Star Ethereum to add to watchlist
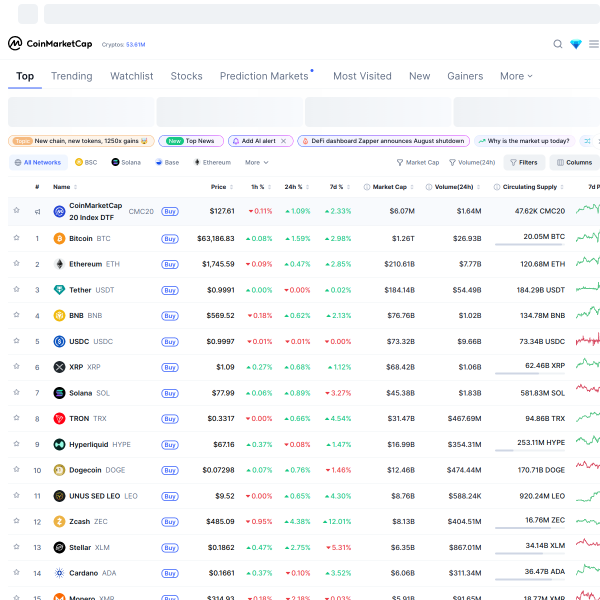Viewport: 600px width, 600px height. (x=16, y=263)
